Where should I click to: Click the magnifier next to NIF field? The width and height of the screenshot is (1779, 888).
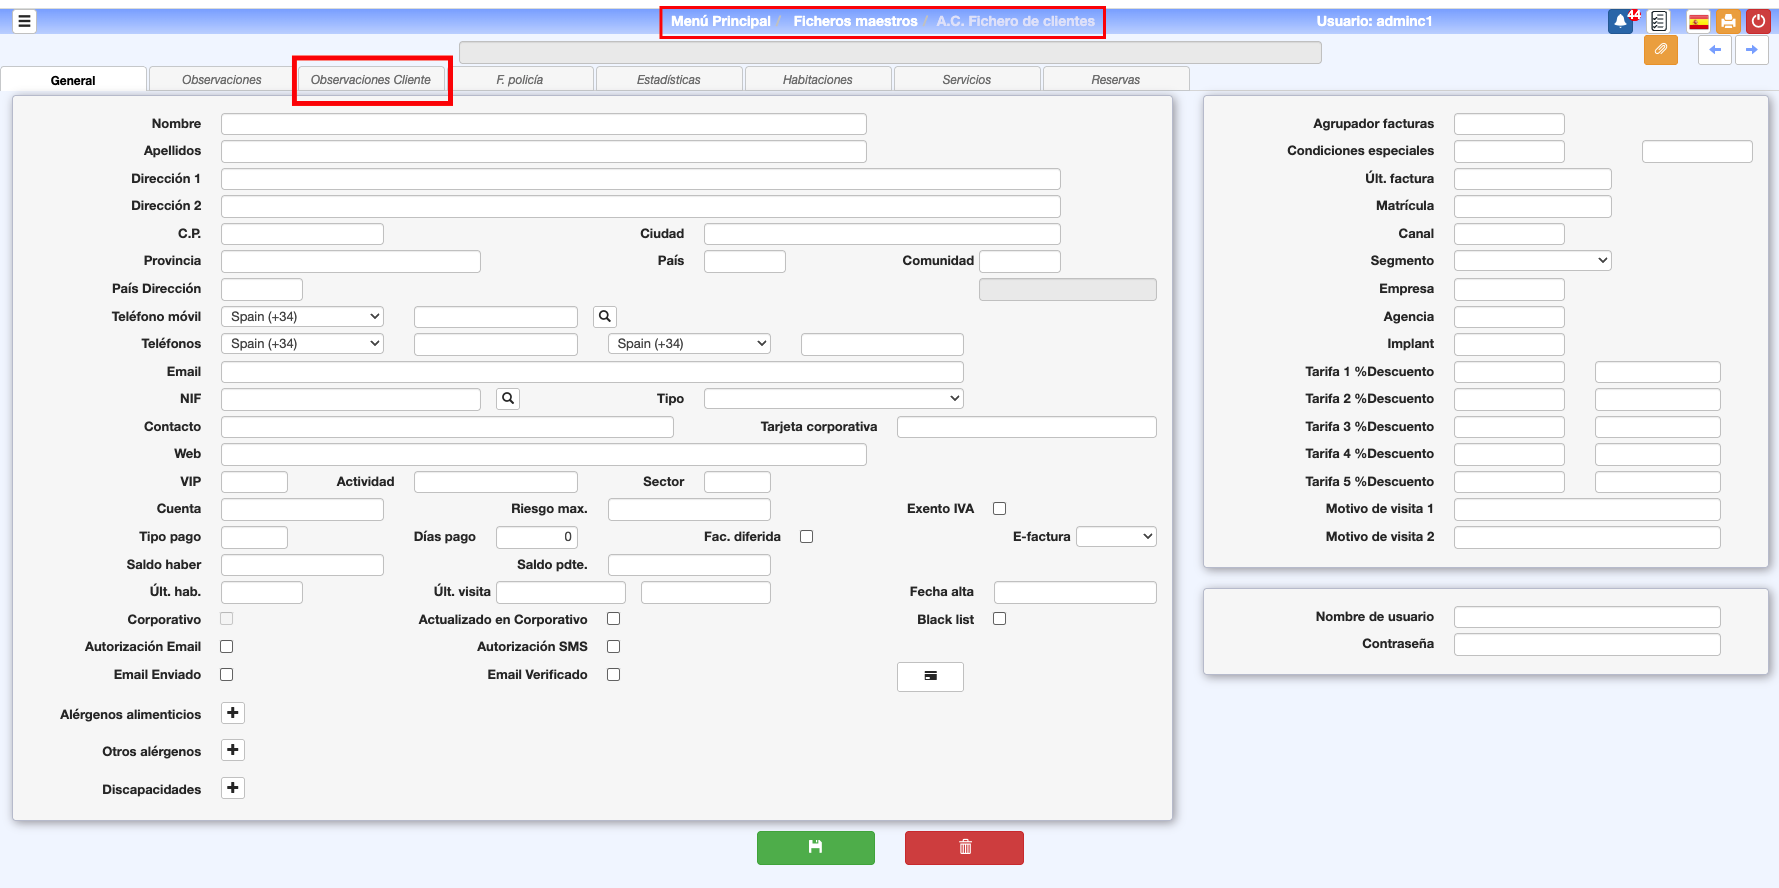(x=508, y=399)
